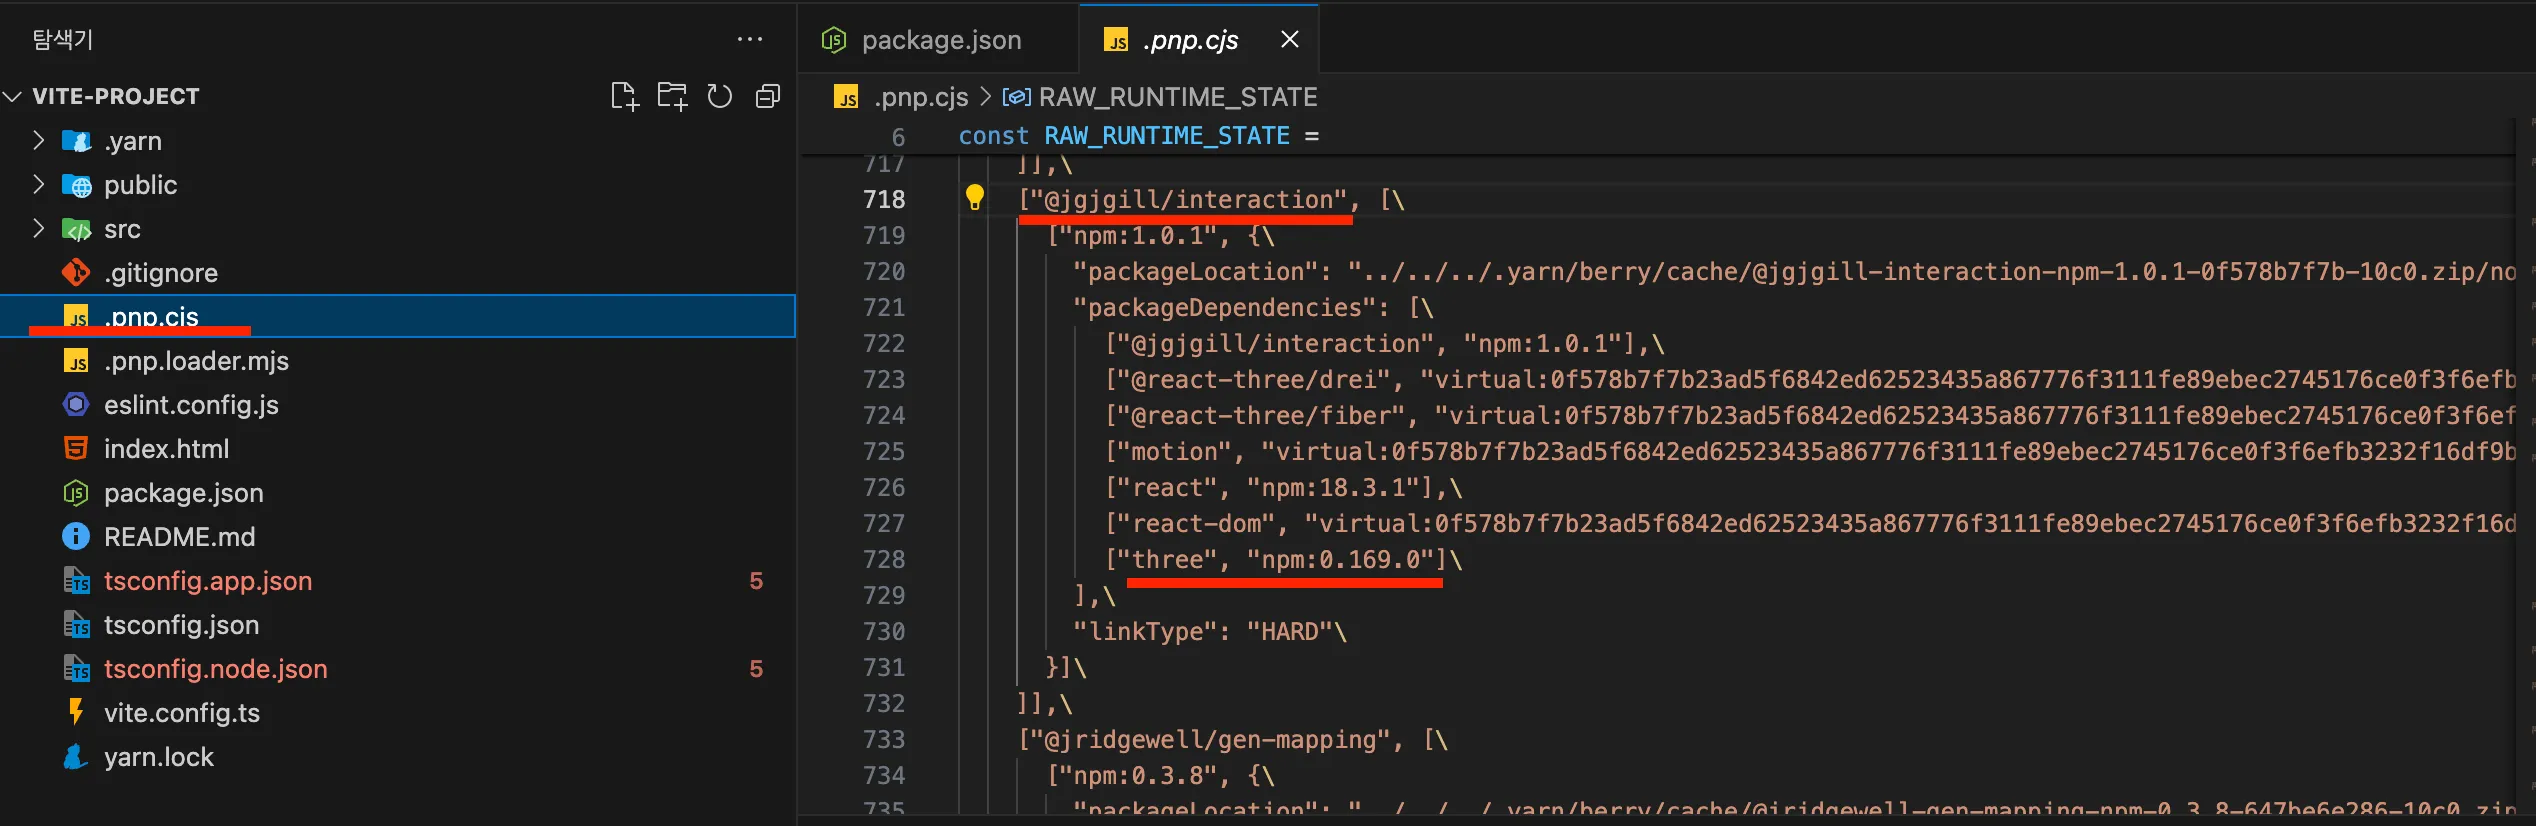Screen dimensions: 2536x826
Task: Click the RAW_RUNTIME_STATE breadcrumb symbol
Action: (x=1177, y=97)
